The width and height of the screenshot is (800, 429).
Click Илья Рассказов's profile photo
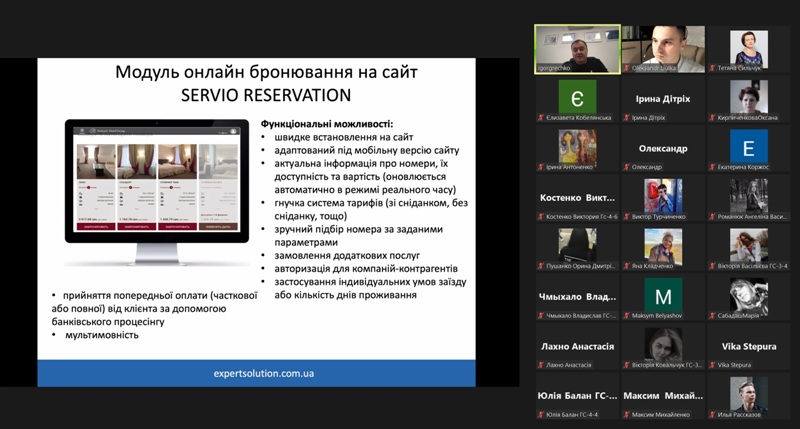point(748,394)
